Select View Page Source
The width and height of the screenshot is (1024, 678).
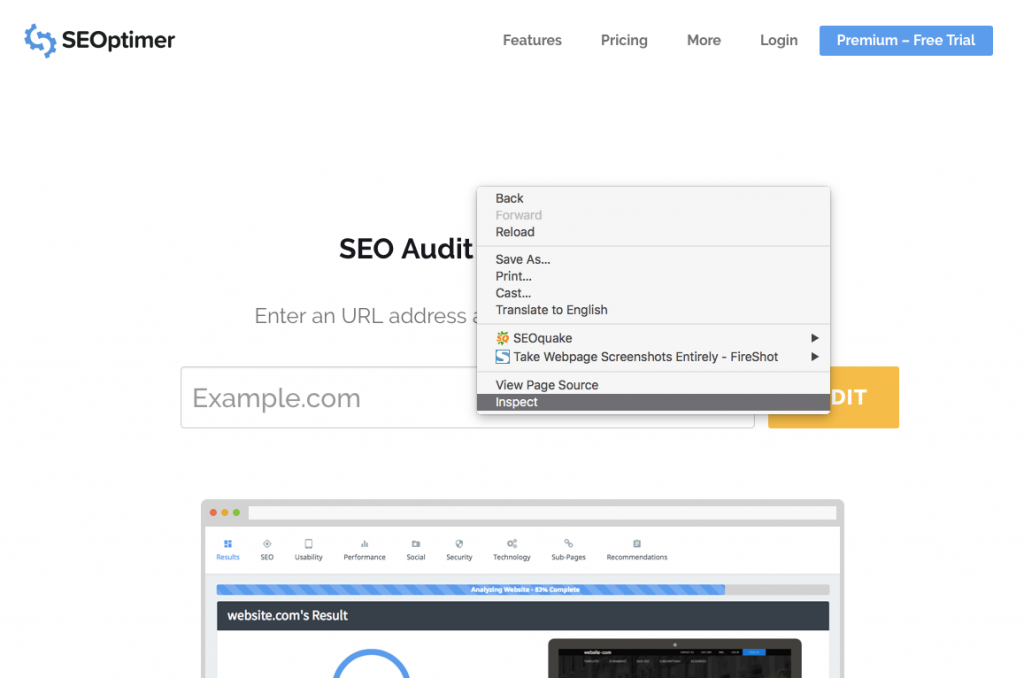[546, 385]
